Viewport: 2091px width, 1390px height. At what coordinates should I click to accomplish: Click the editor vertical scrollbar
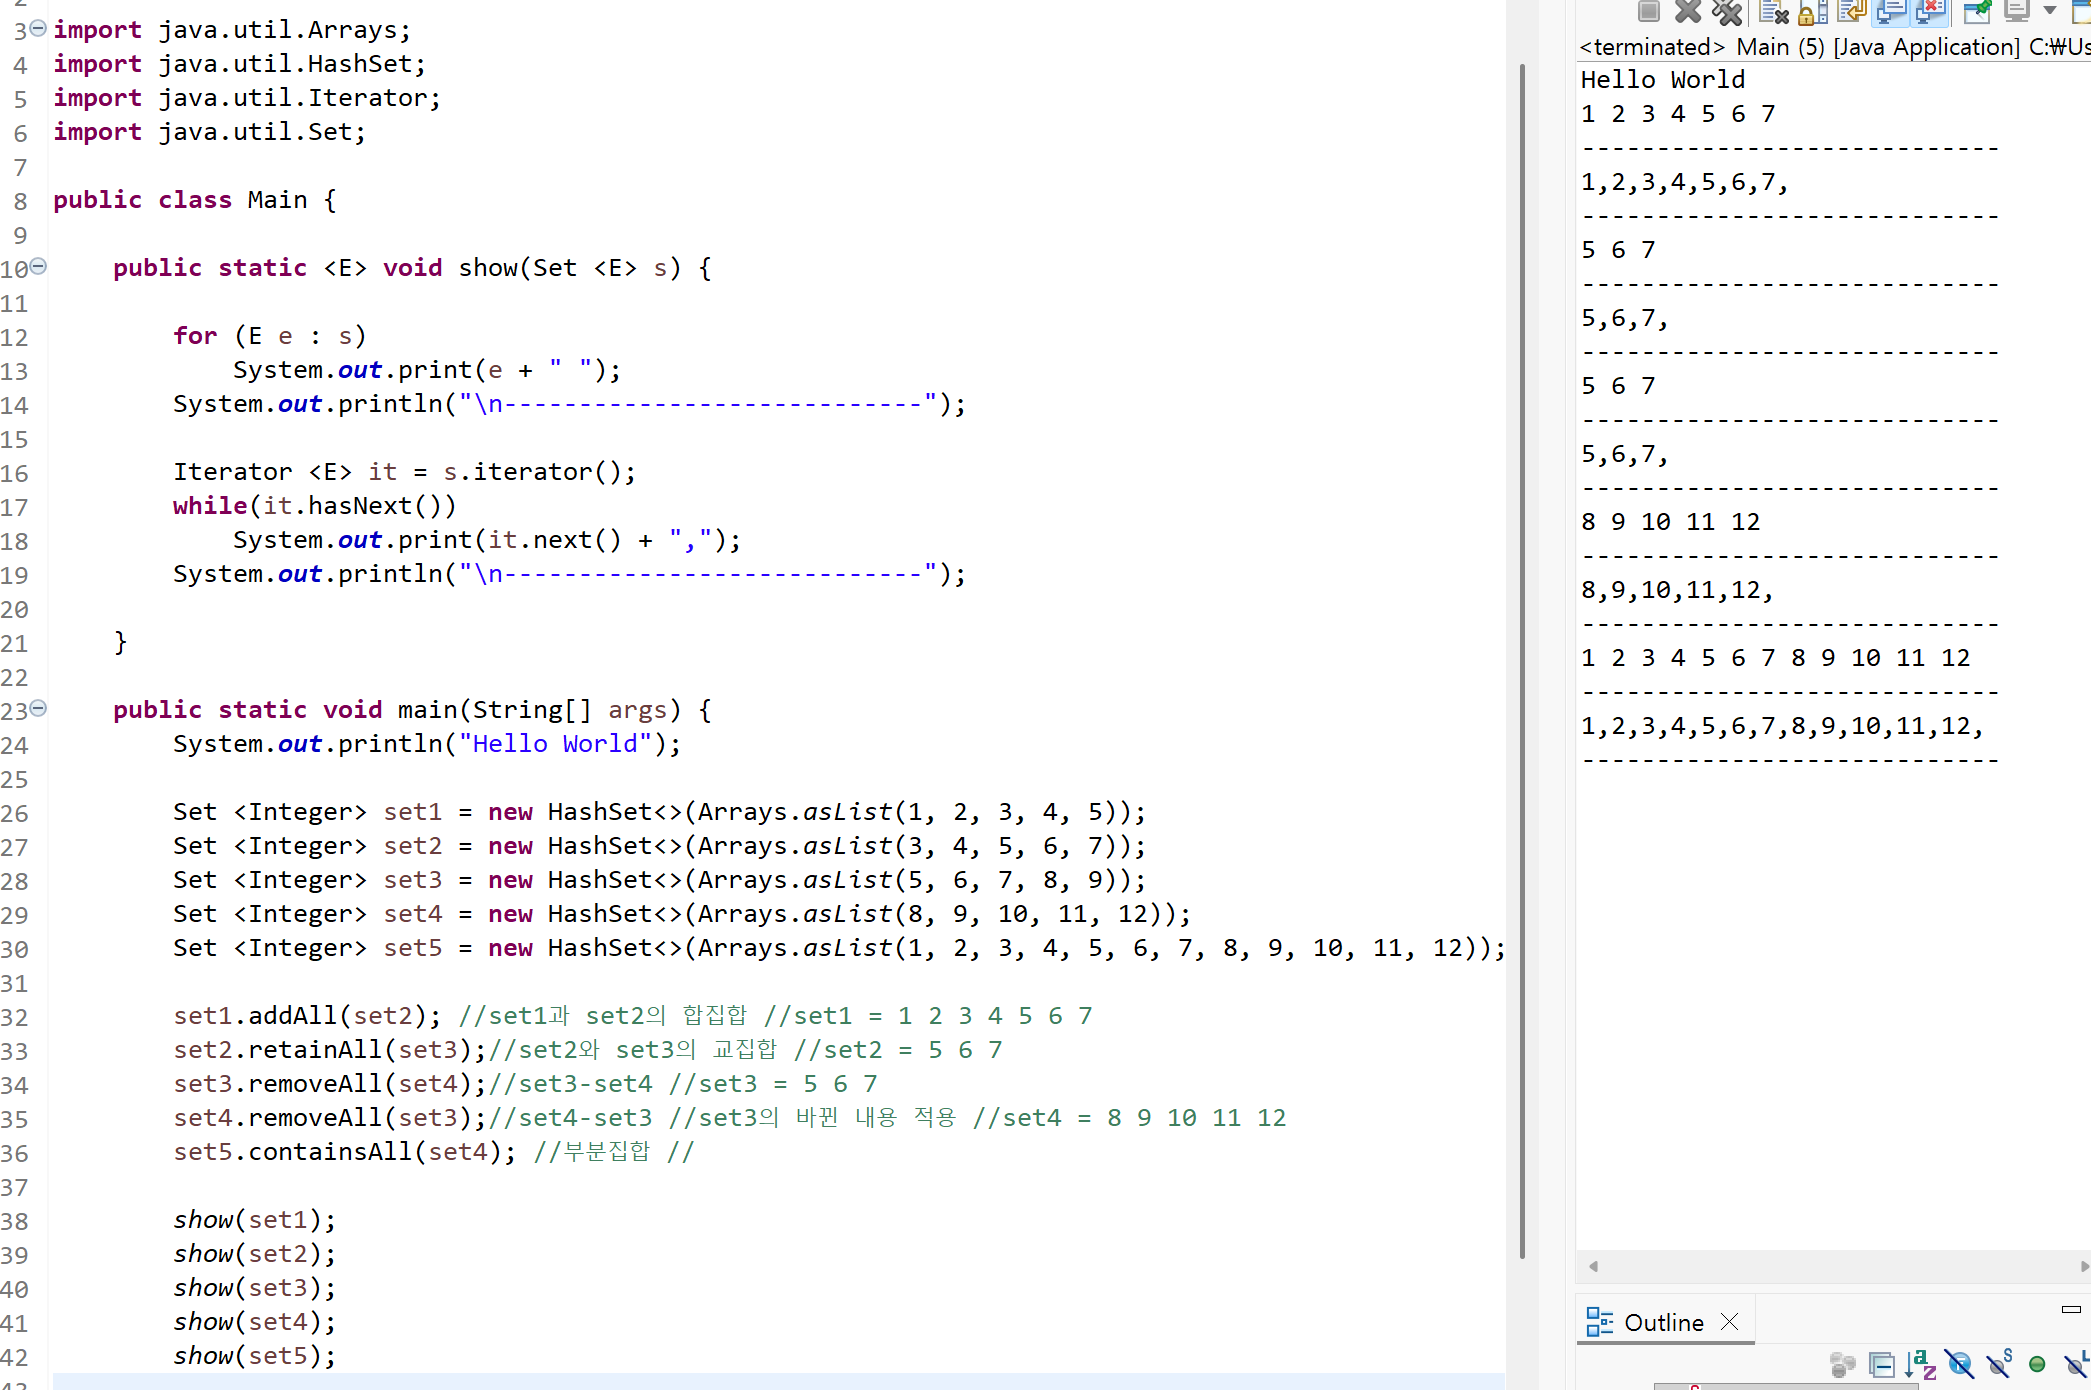coord(1522,660)
